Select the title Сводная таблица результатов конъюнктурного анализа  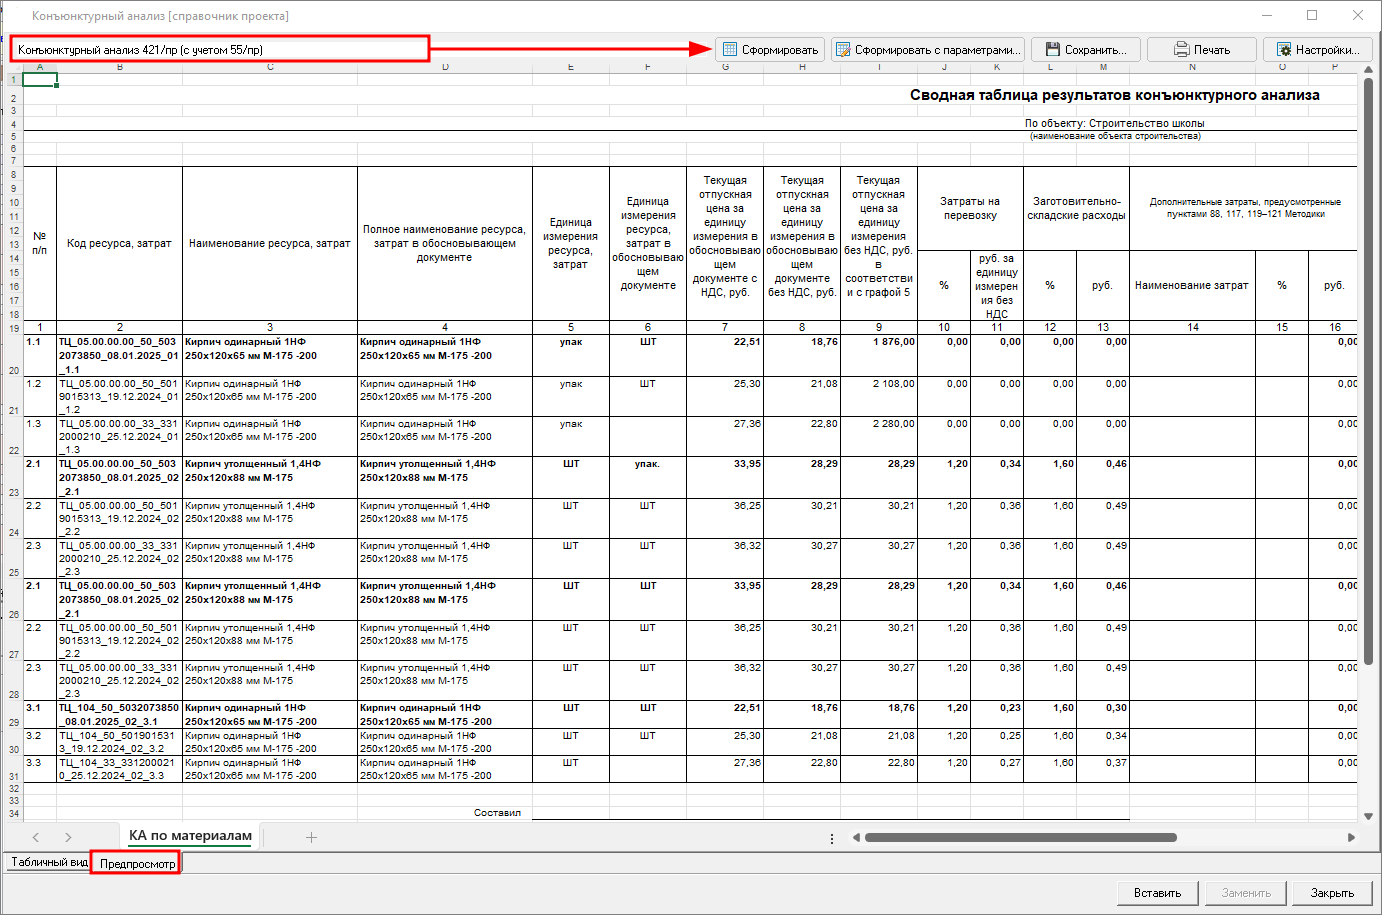[x=1114, y=95]
